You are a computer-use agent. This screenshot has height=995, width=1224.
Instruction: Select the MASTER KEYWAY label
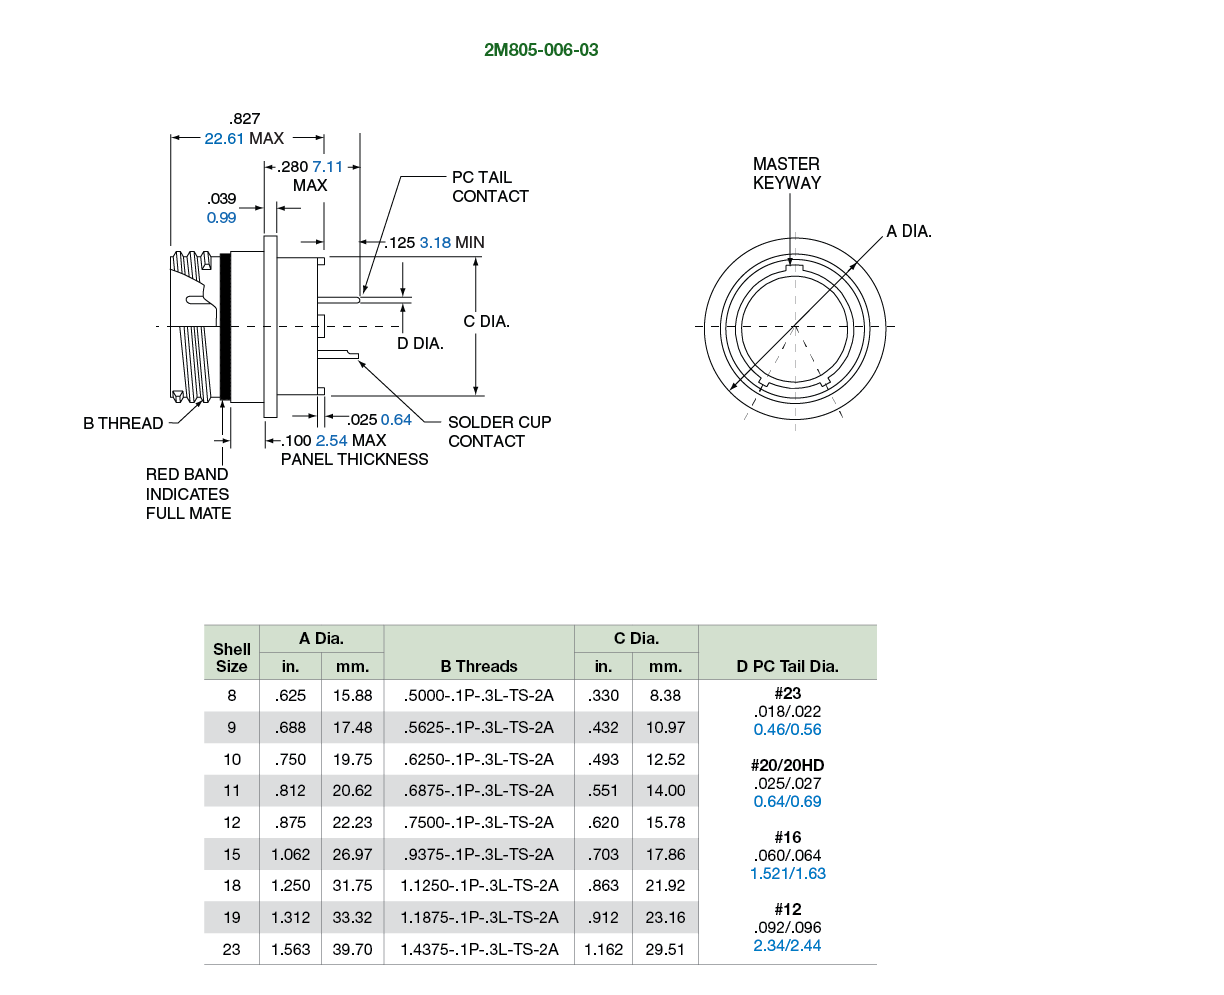click(x=787, y=173)
